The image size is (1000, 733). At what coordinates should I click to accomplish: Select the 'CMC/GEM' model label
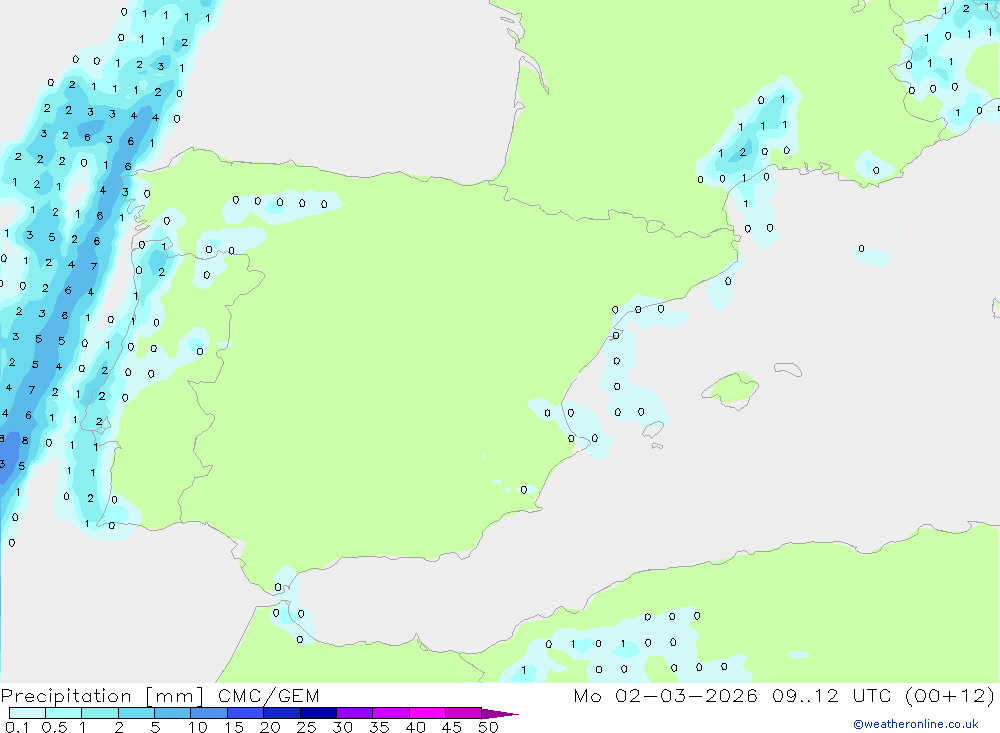pyautogui.click(x=268, y=696)
